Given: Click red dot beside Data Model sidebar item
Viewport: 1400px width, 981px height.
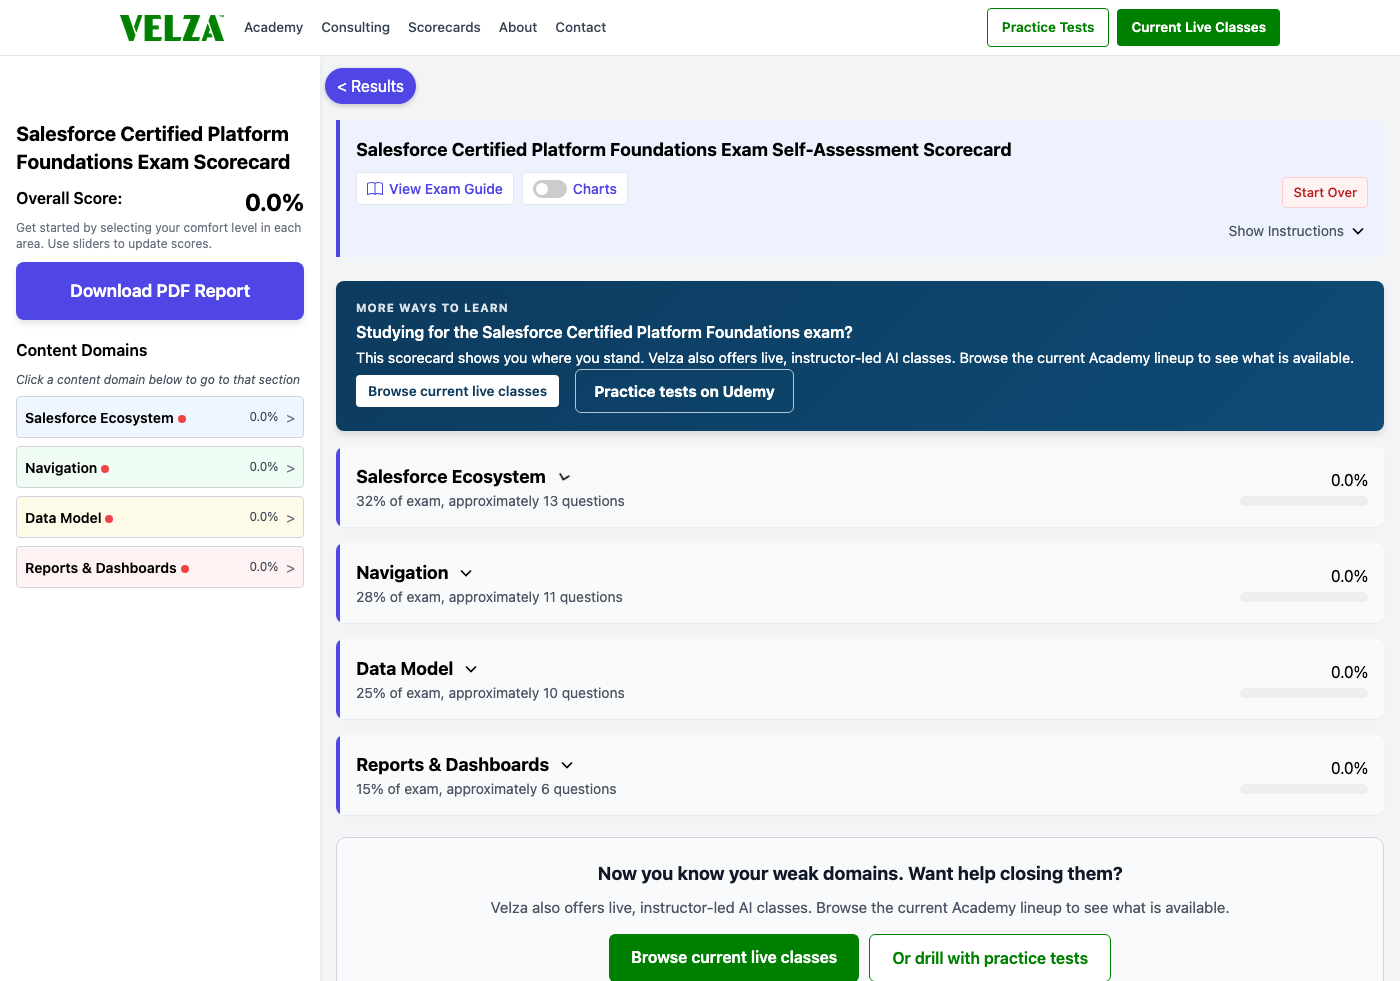Looking at the screenshot, I should (x=109, y=519).
